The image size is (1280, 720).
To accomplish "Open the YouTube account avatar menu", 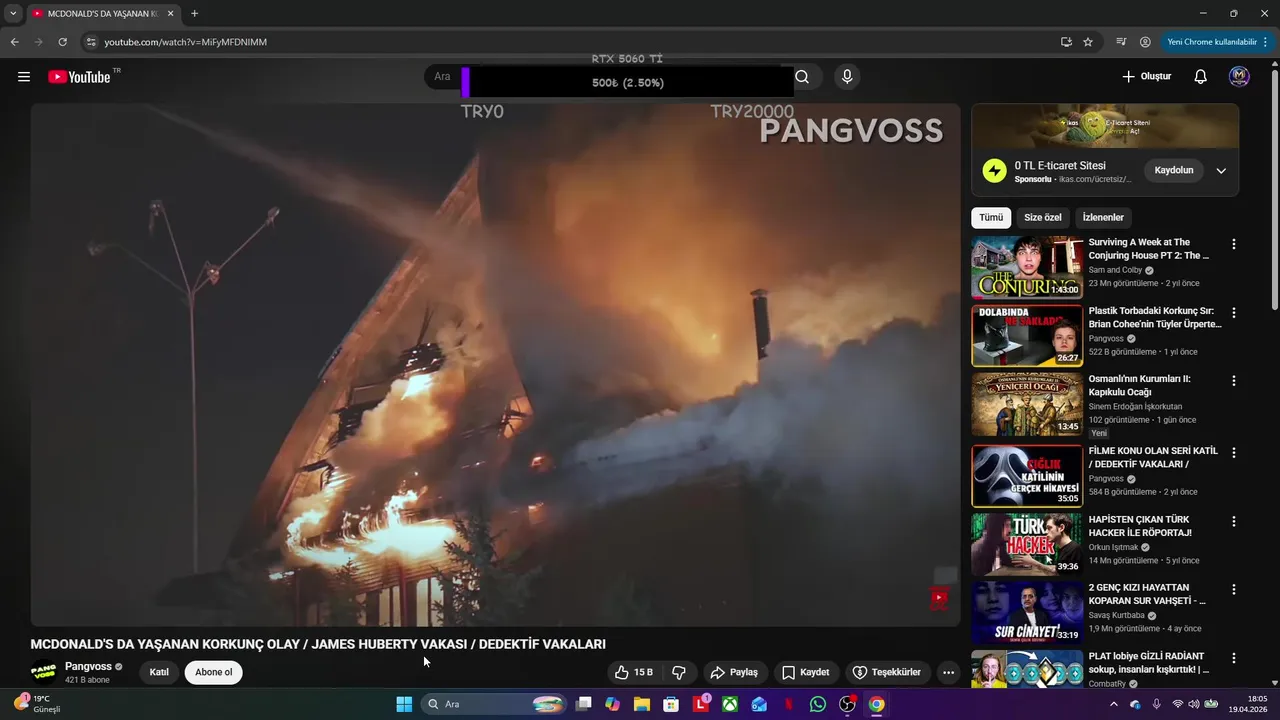I will (1239, 77).
